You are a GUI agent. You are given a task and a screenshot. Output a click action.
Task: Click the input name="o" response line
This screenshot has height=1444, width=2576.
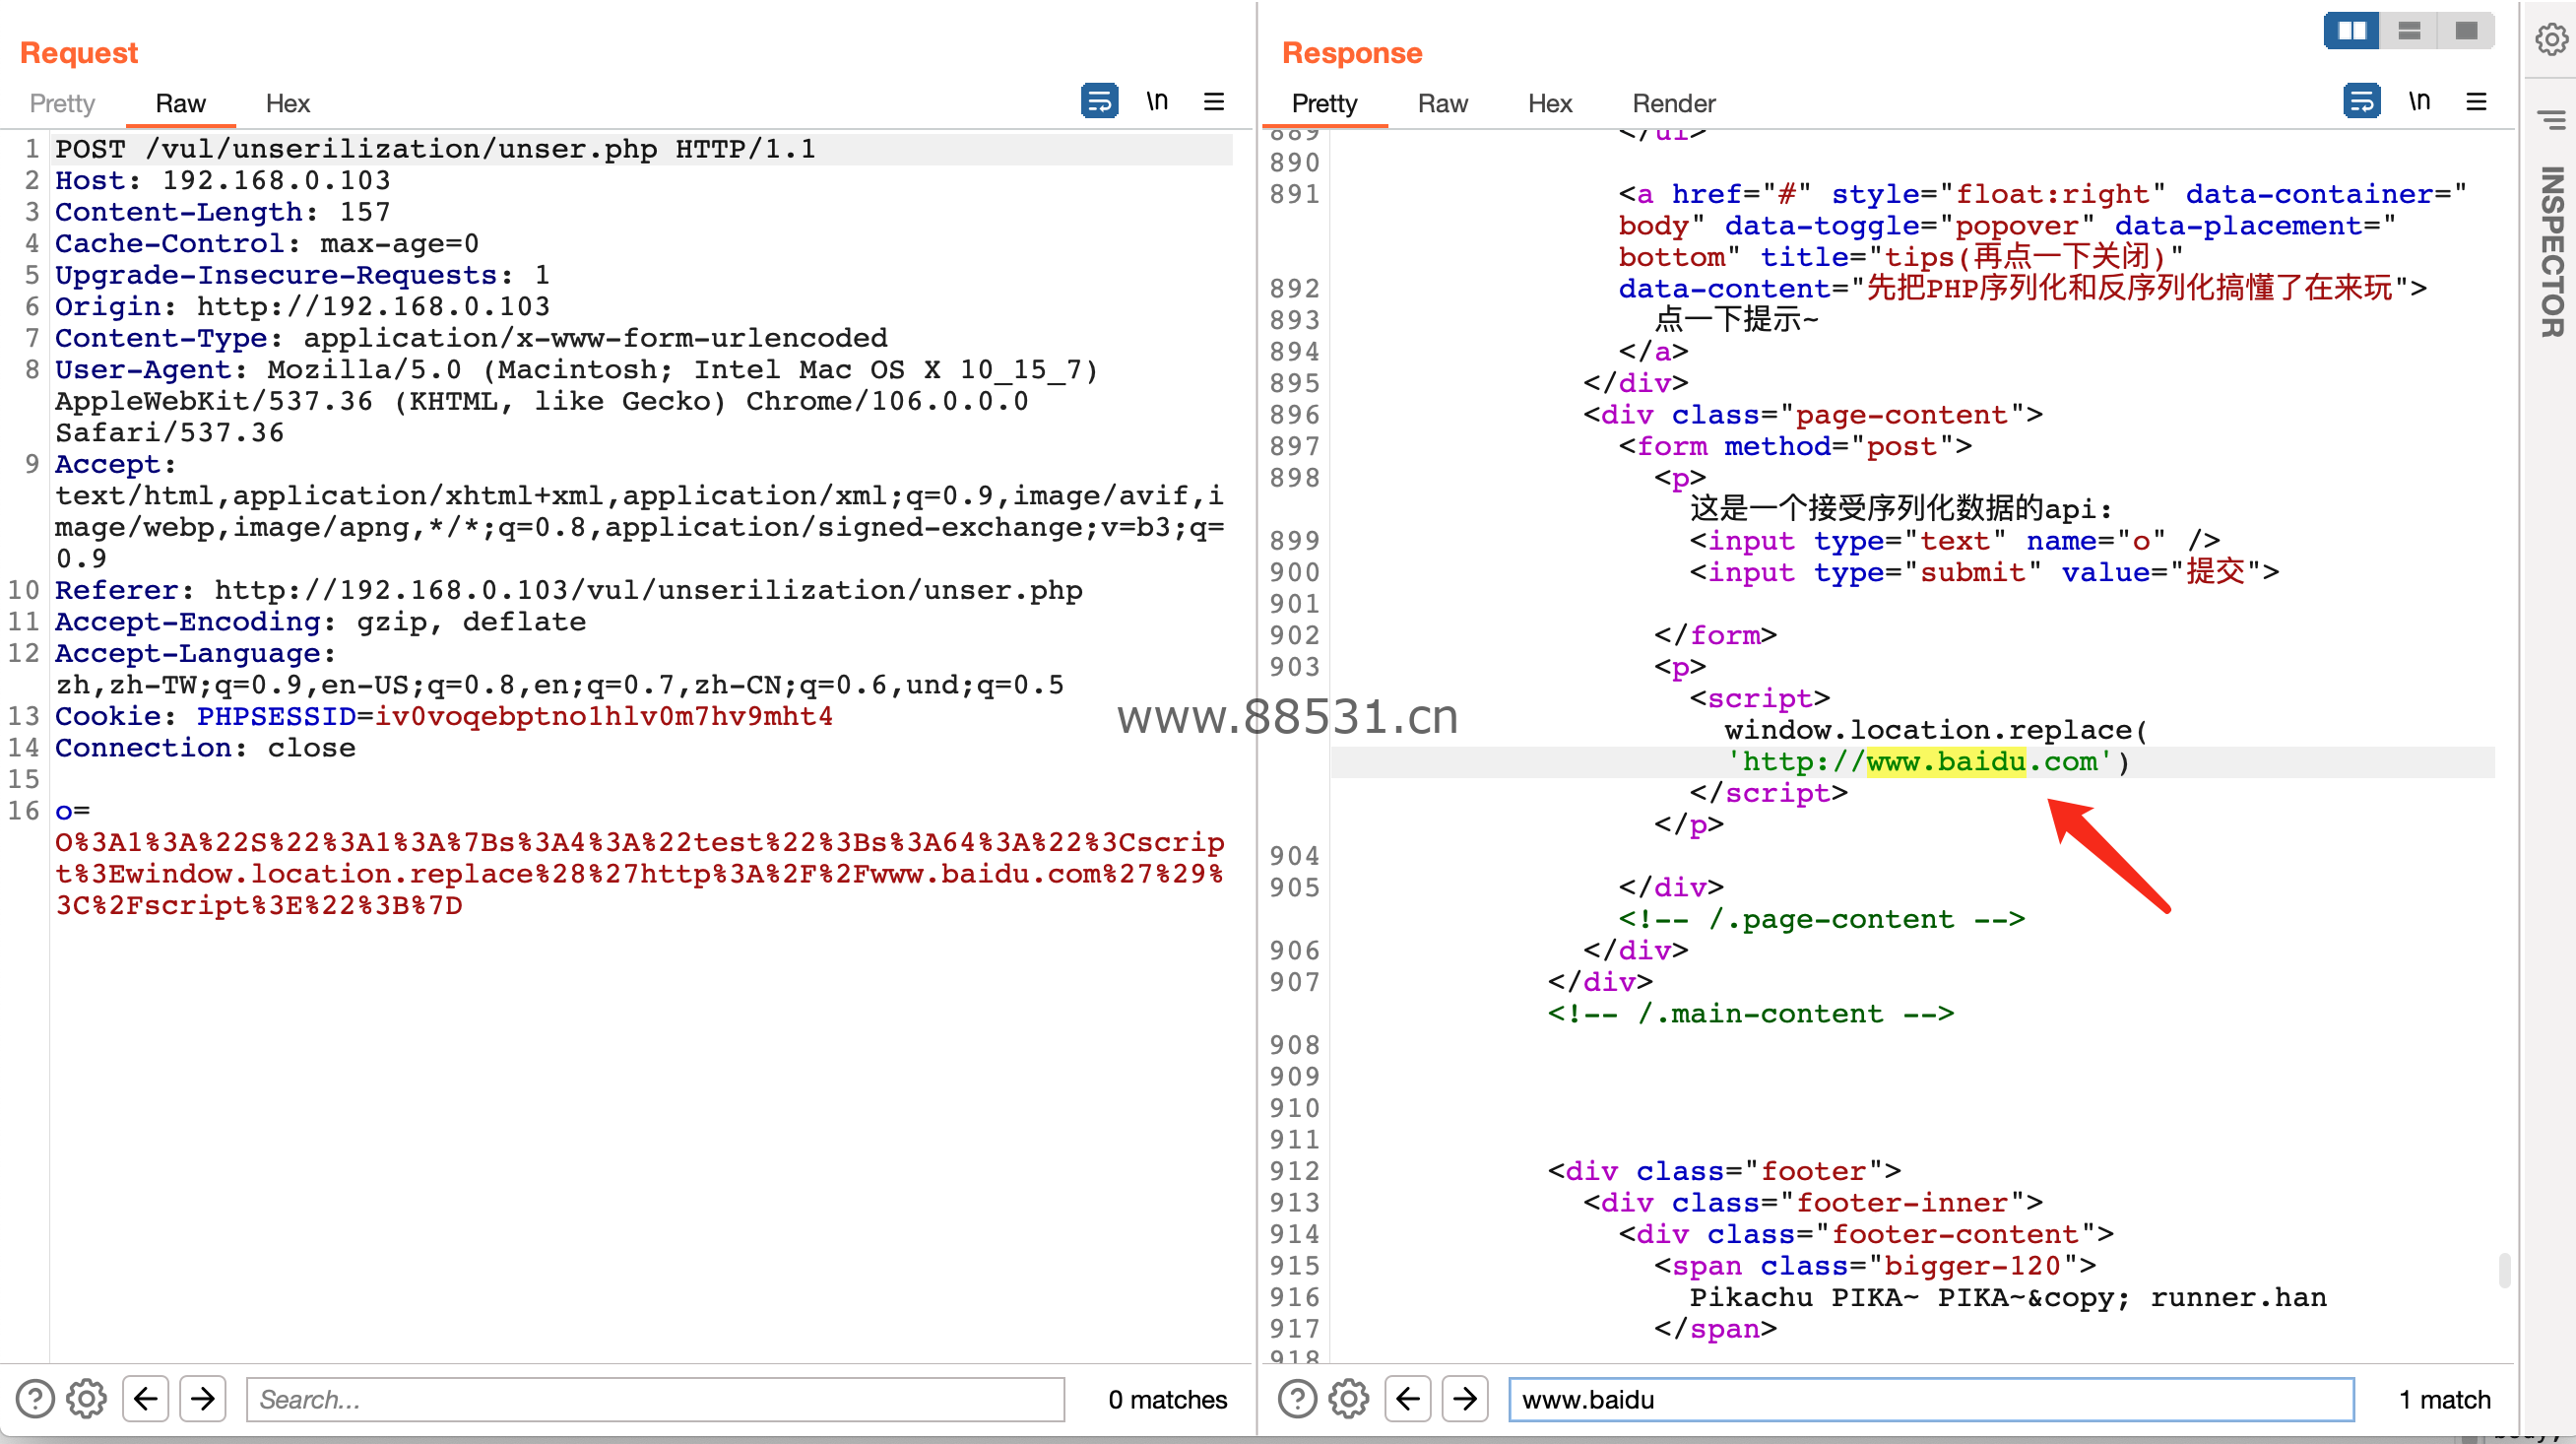point(1954,541)
